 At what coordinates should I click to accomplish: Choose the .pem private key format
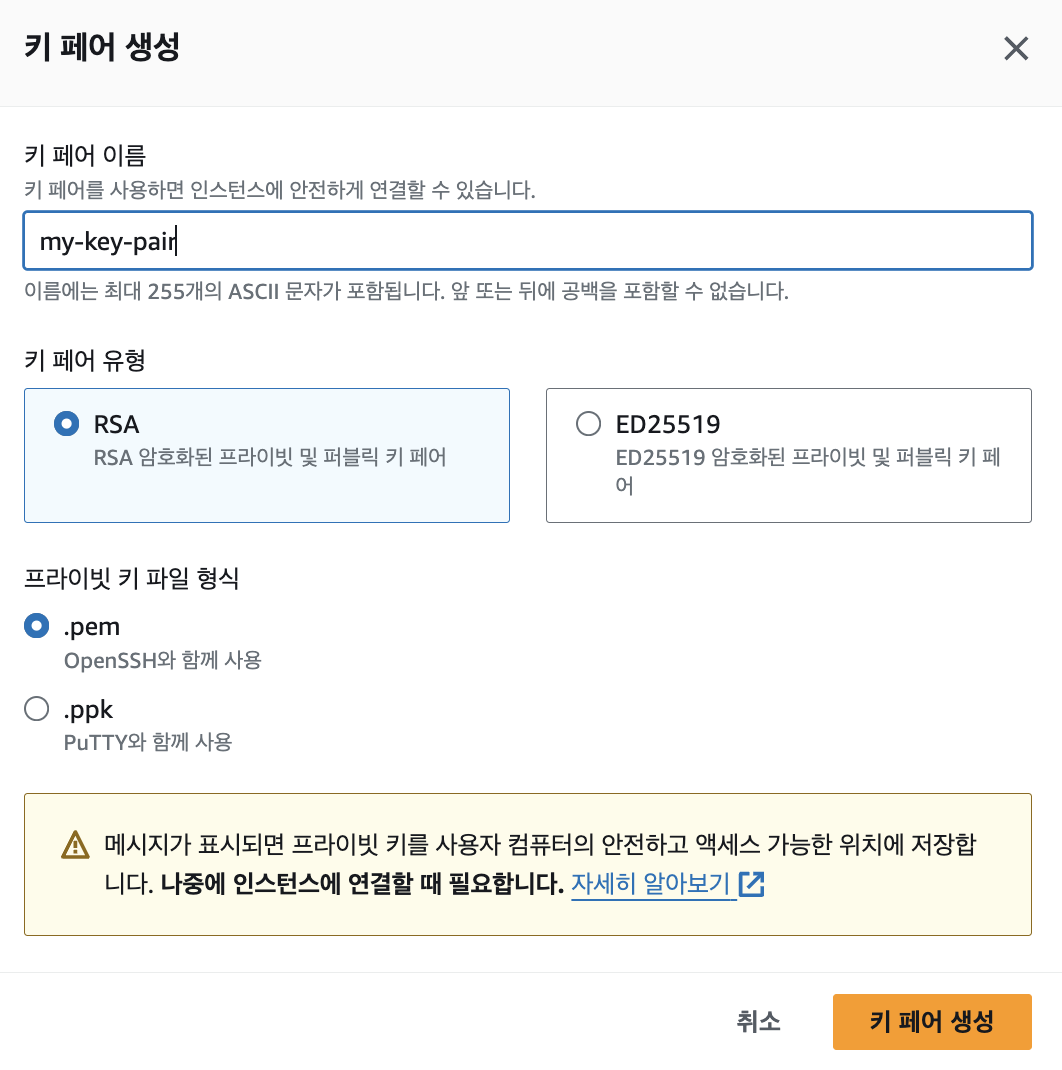pyautogui.click(x=35, y=625)
